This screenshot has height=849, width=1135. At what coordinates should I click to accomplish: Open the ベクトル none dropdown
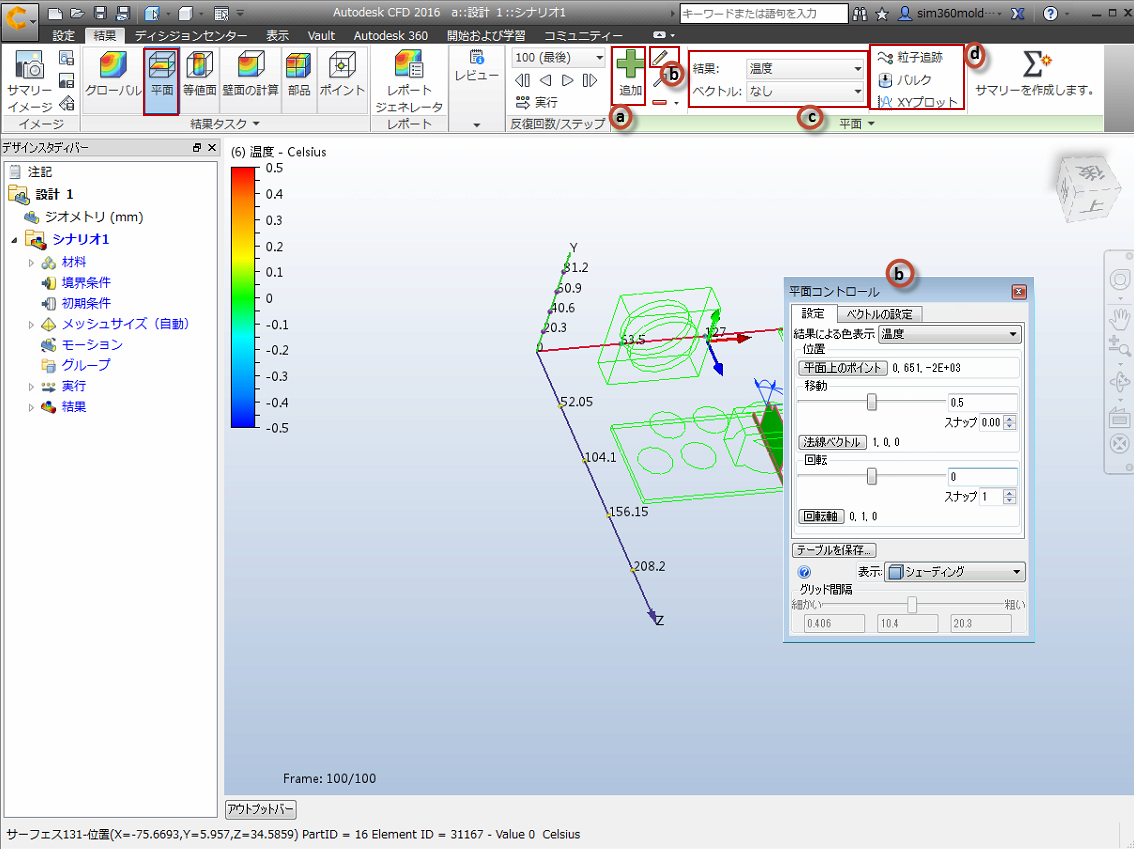point(804,91)
